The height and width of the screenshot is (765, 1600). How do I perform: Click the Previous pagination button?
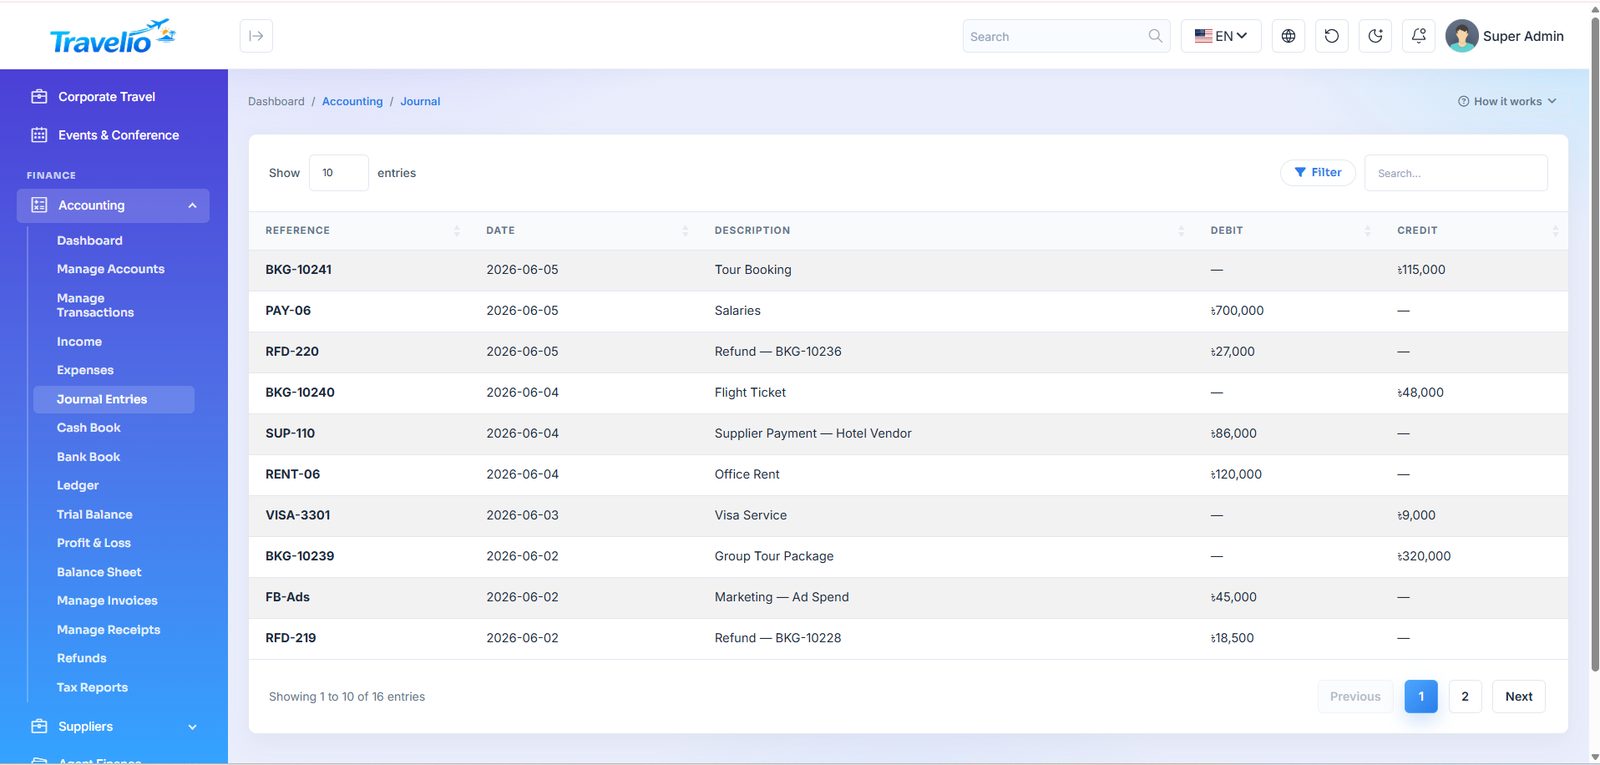tap(1355, 696)
